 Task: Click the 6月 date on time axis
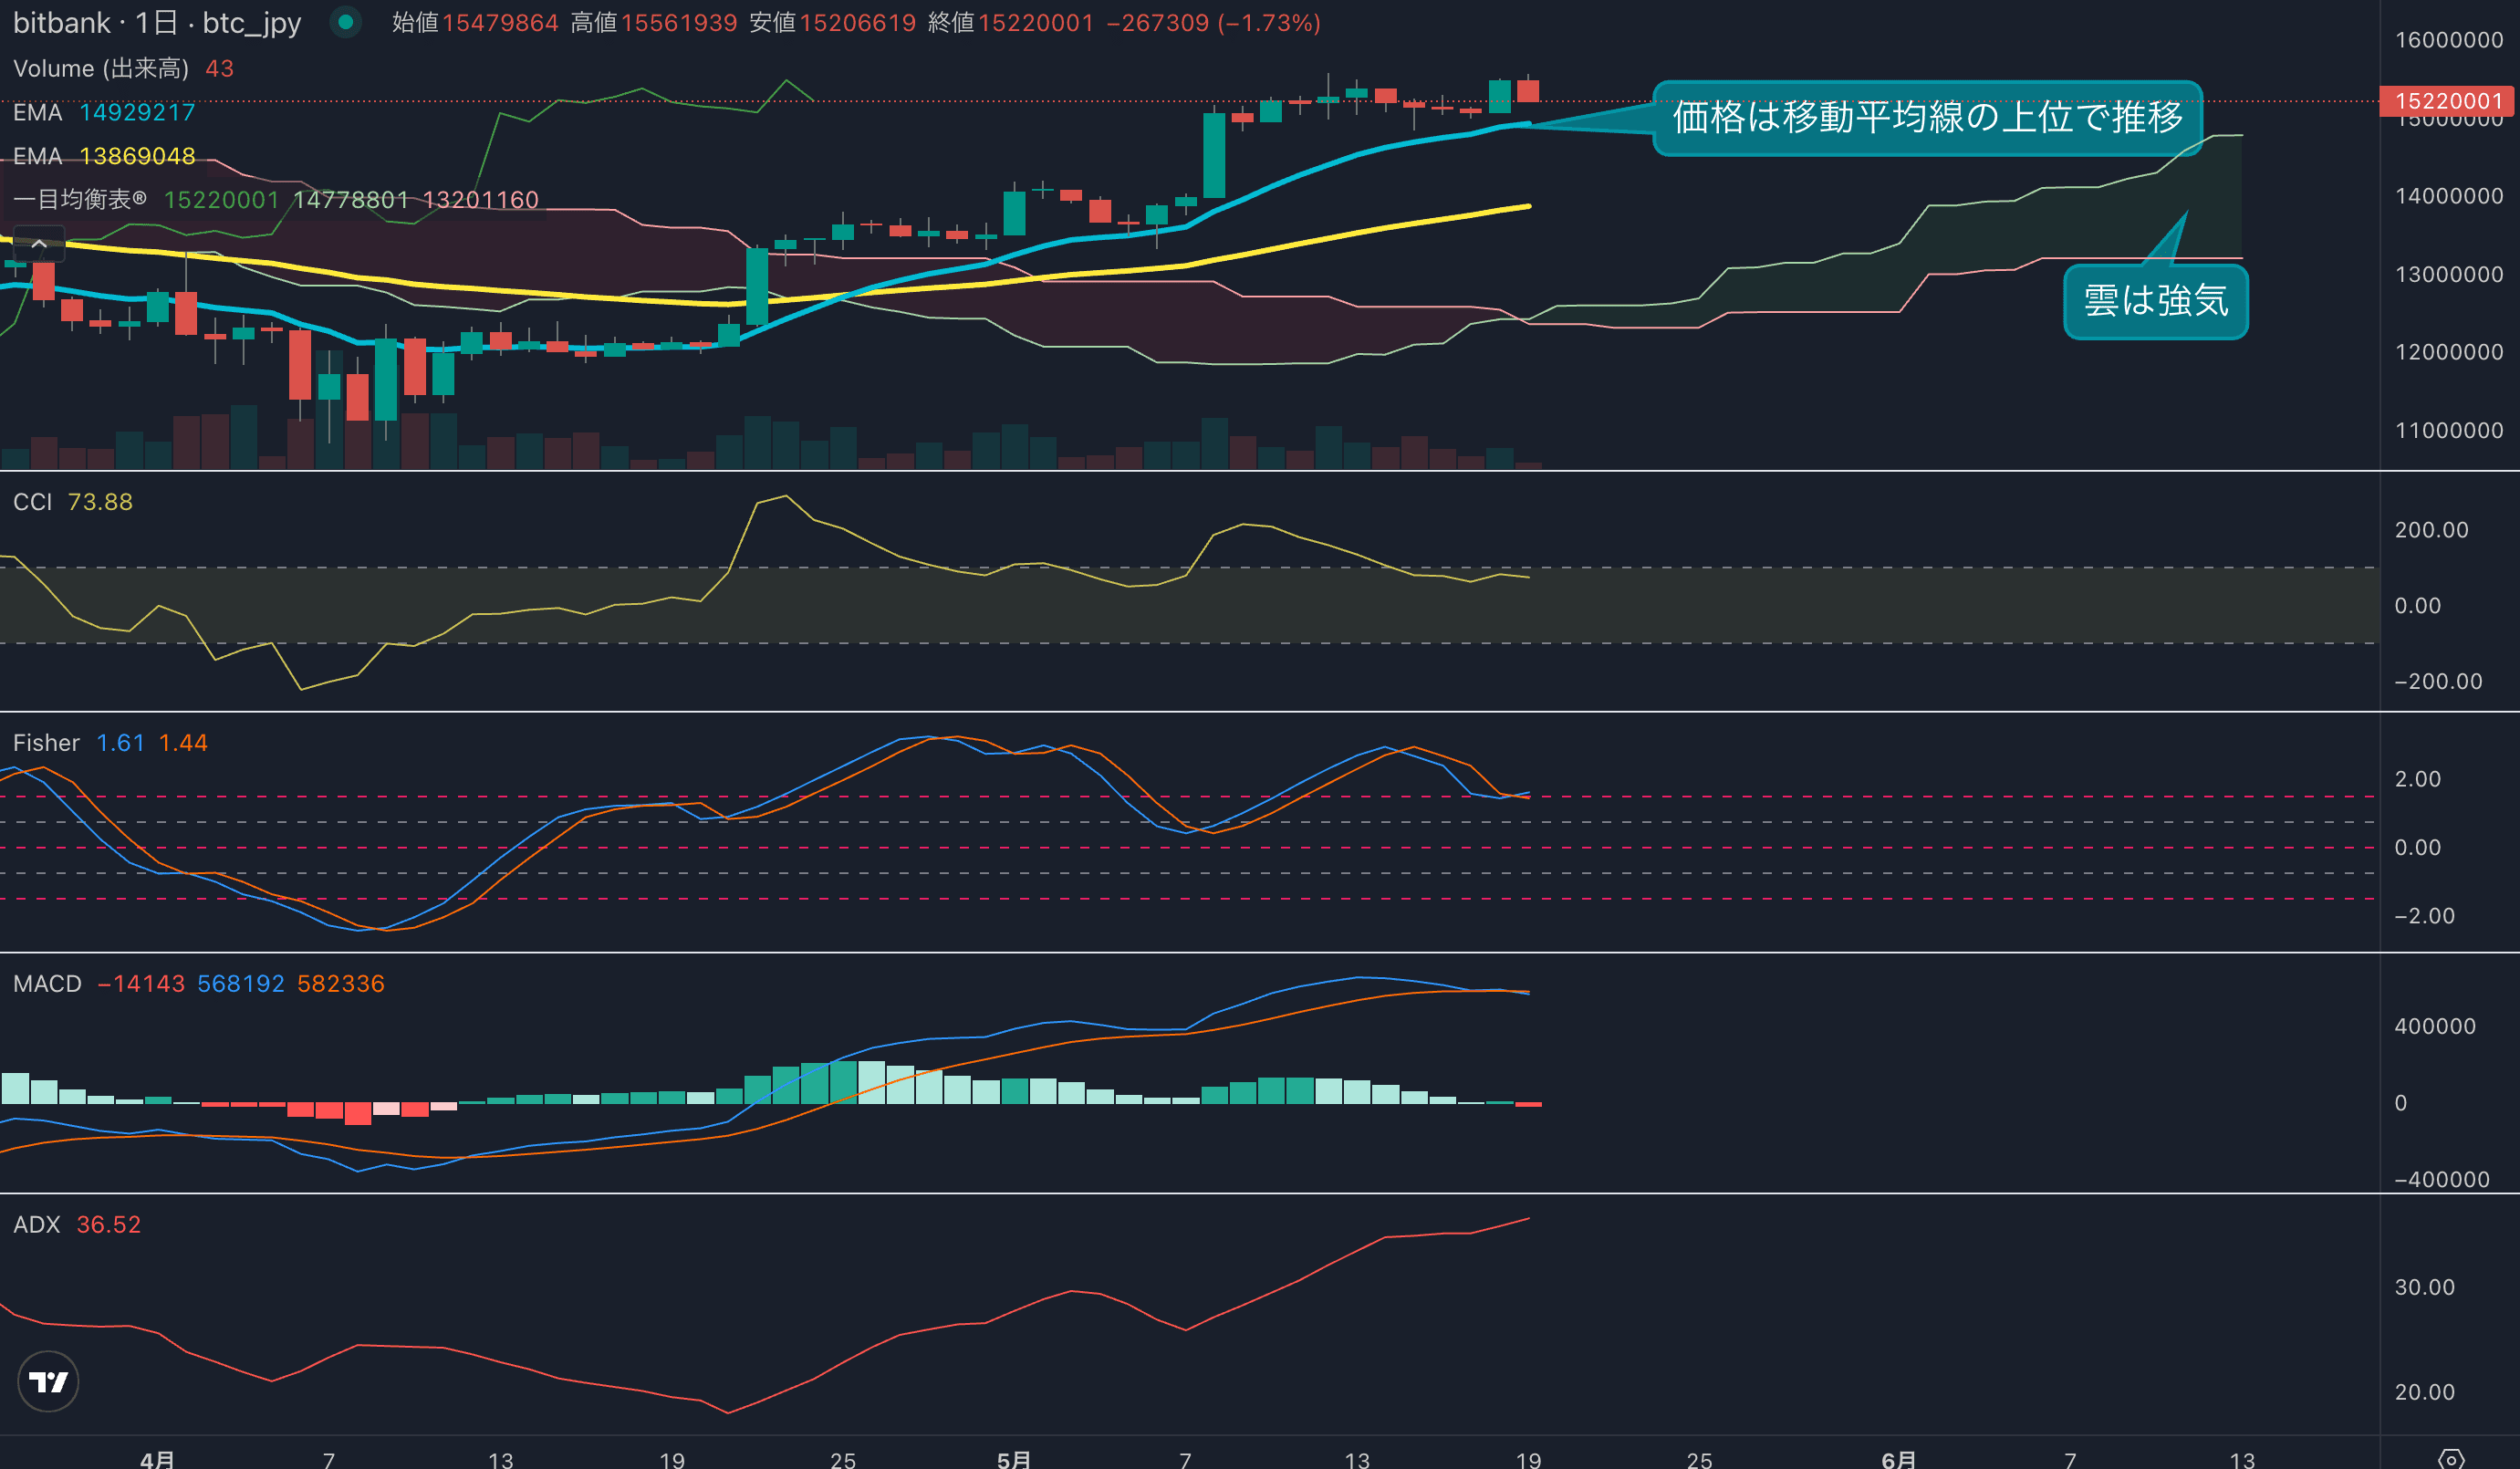(x=1898, y=1459)
